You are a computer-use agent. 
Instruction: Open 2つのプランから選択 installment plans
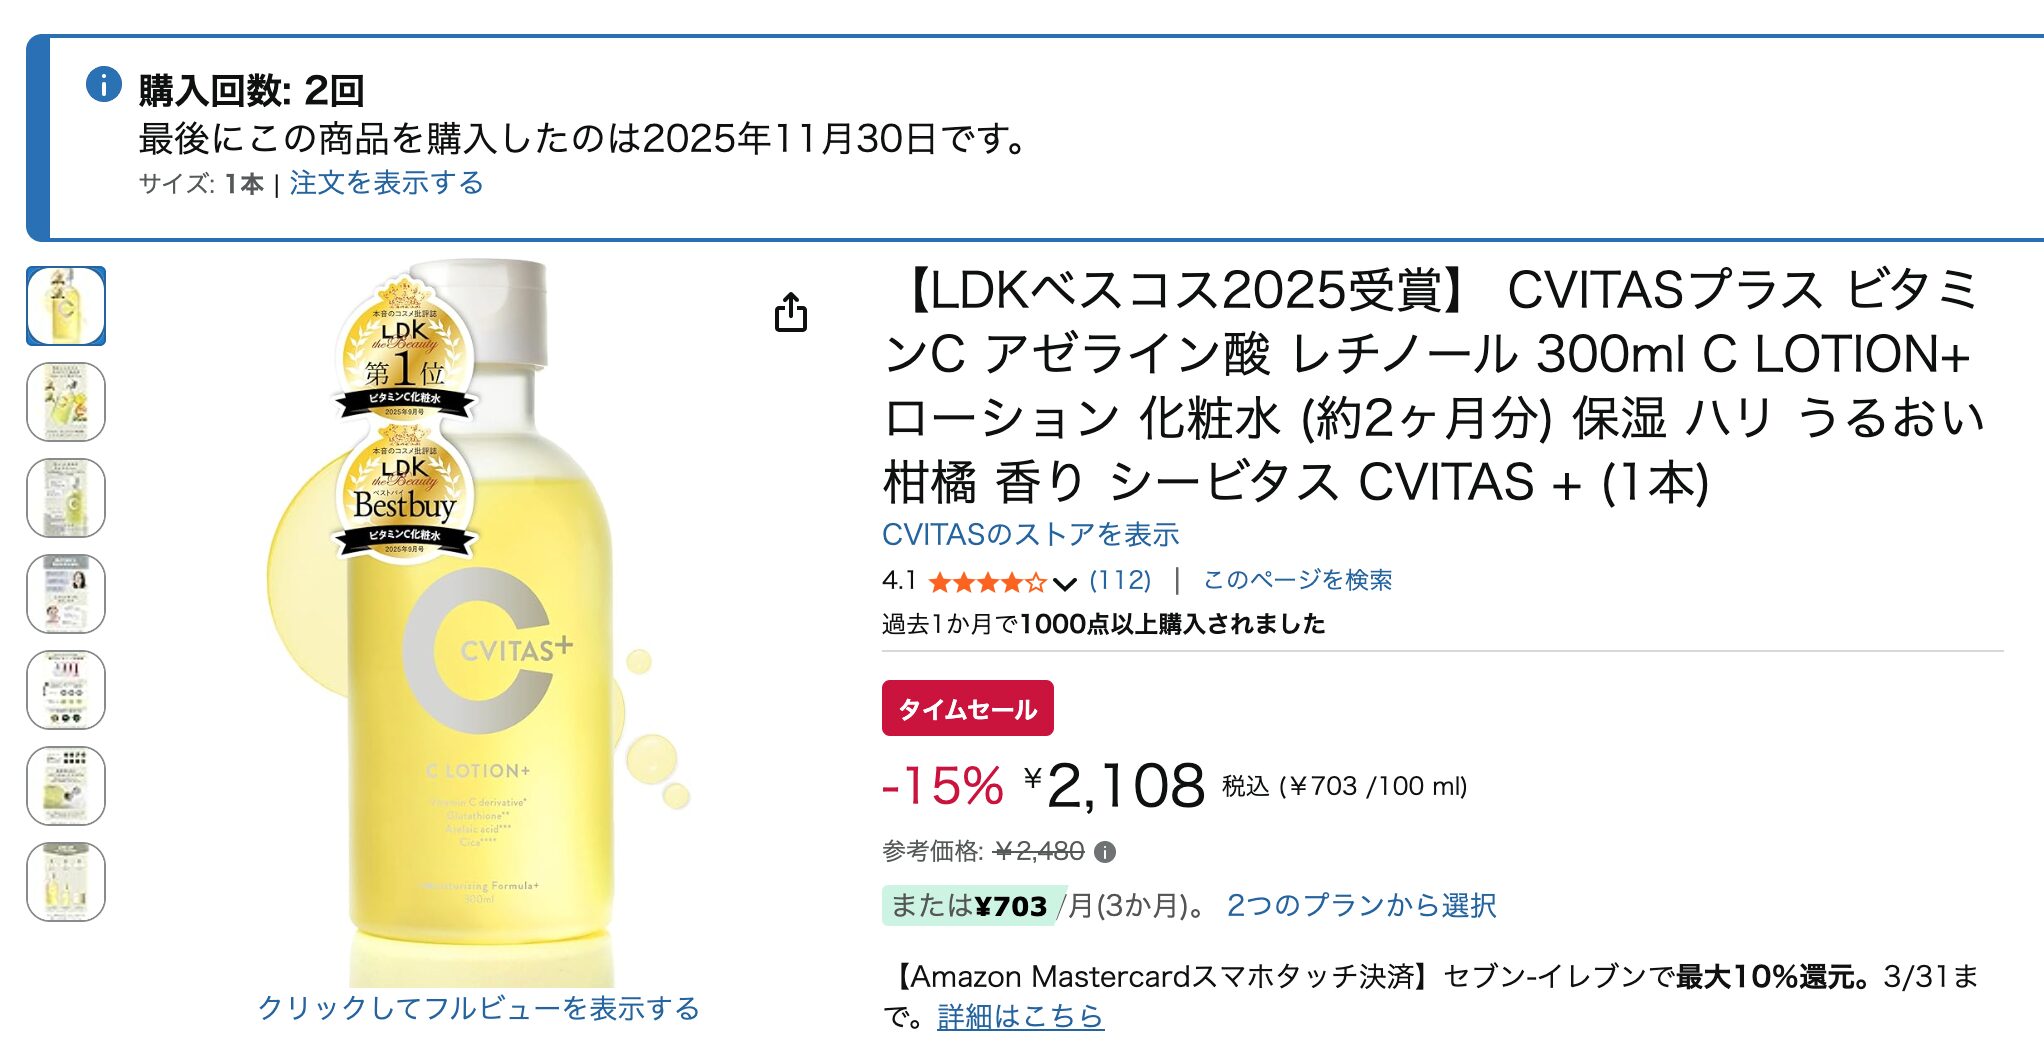pos(1361,905)
